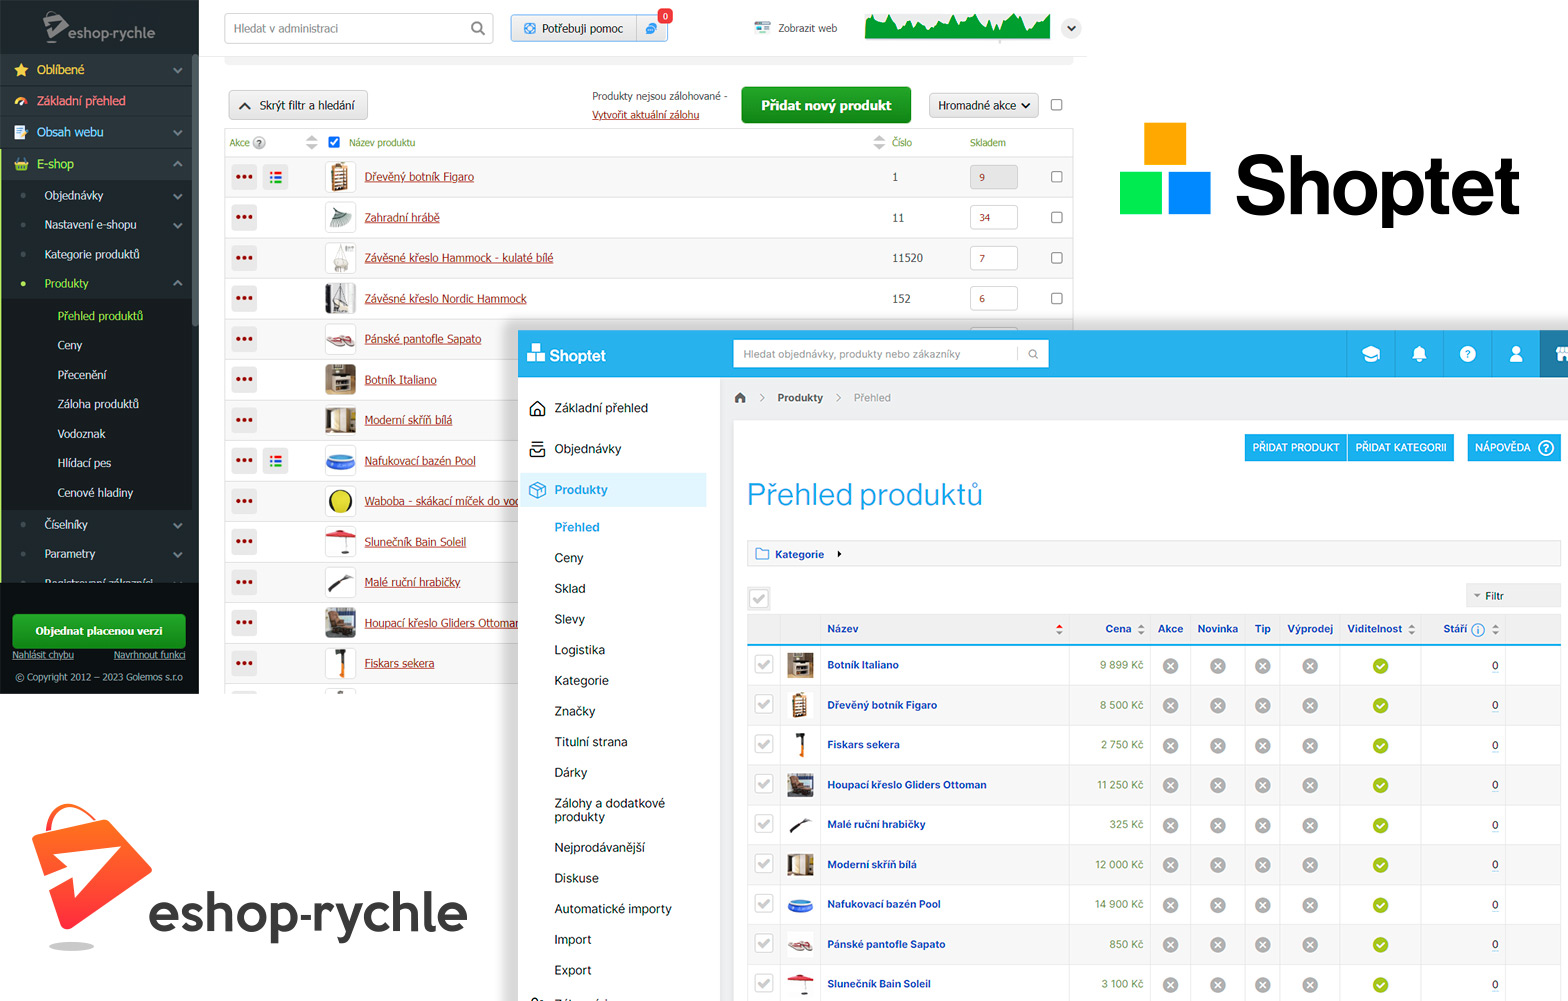This screenshot has height=1001, width=1568.
Task: Click the Zobrazit web monitor icon
Action: 762,28
